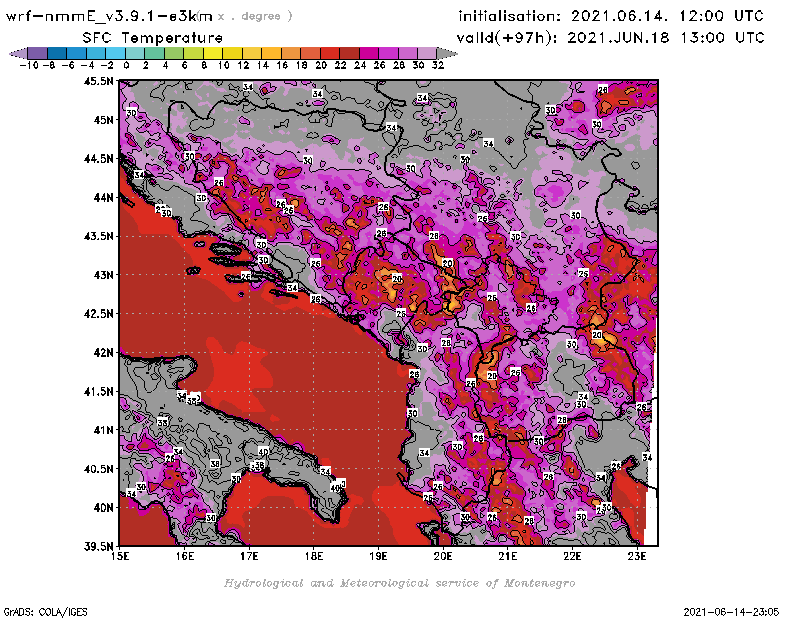Click the pale purple arrow at legend's left end
The width and height of the screenshot is (800, 618).
click(19, 53)
